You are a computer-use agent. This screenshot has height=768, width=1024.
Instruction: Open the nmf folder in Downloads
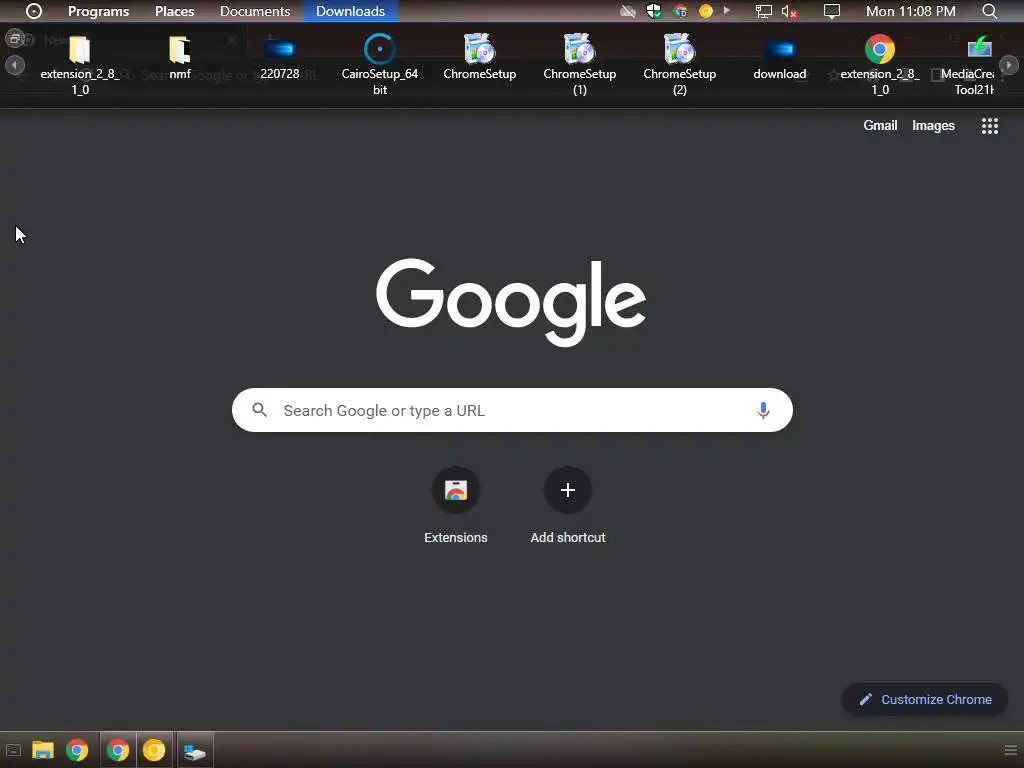point(180,57)
